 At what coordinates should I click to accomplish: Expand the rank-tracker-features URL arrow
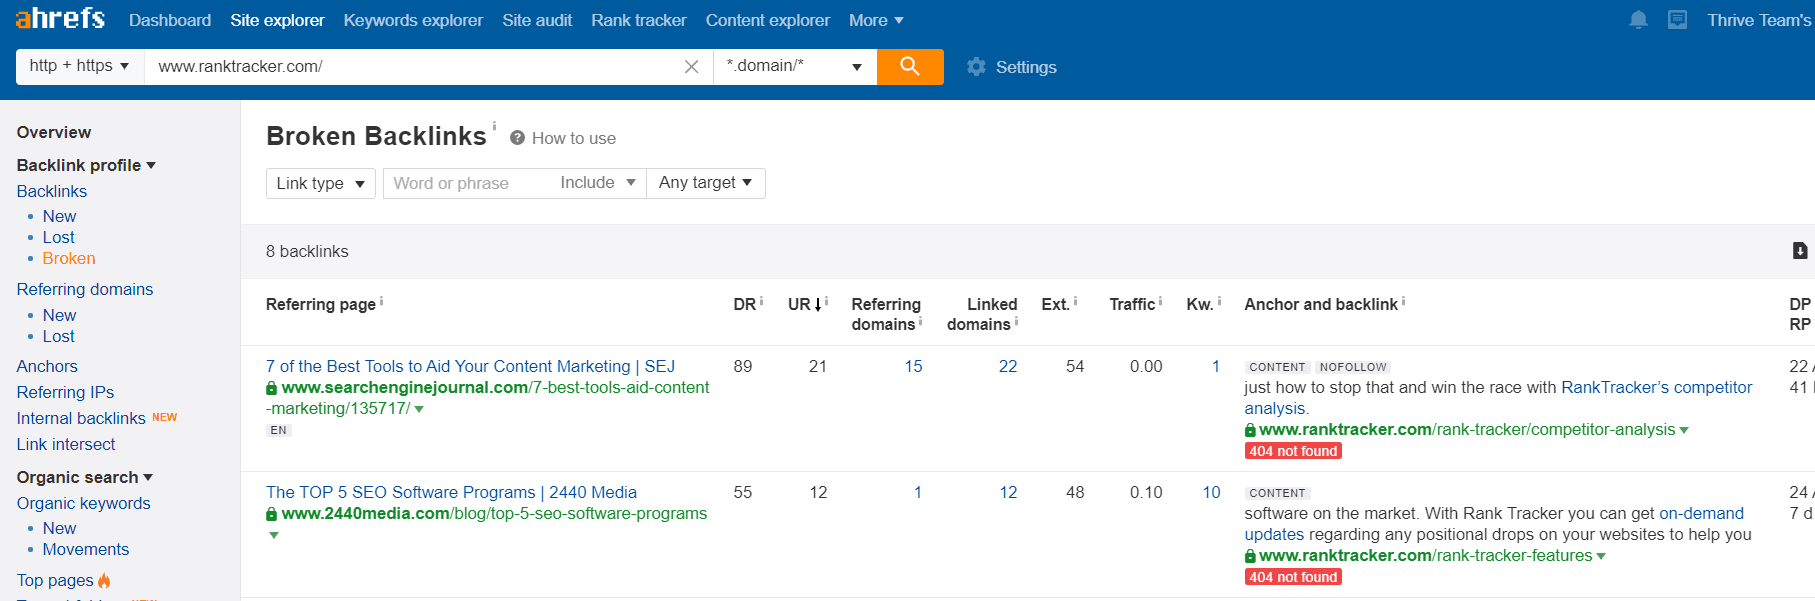click(x=1601, y=556)
